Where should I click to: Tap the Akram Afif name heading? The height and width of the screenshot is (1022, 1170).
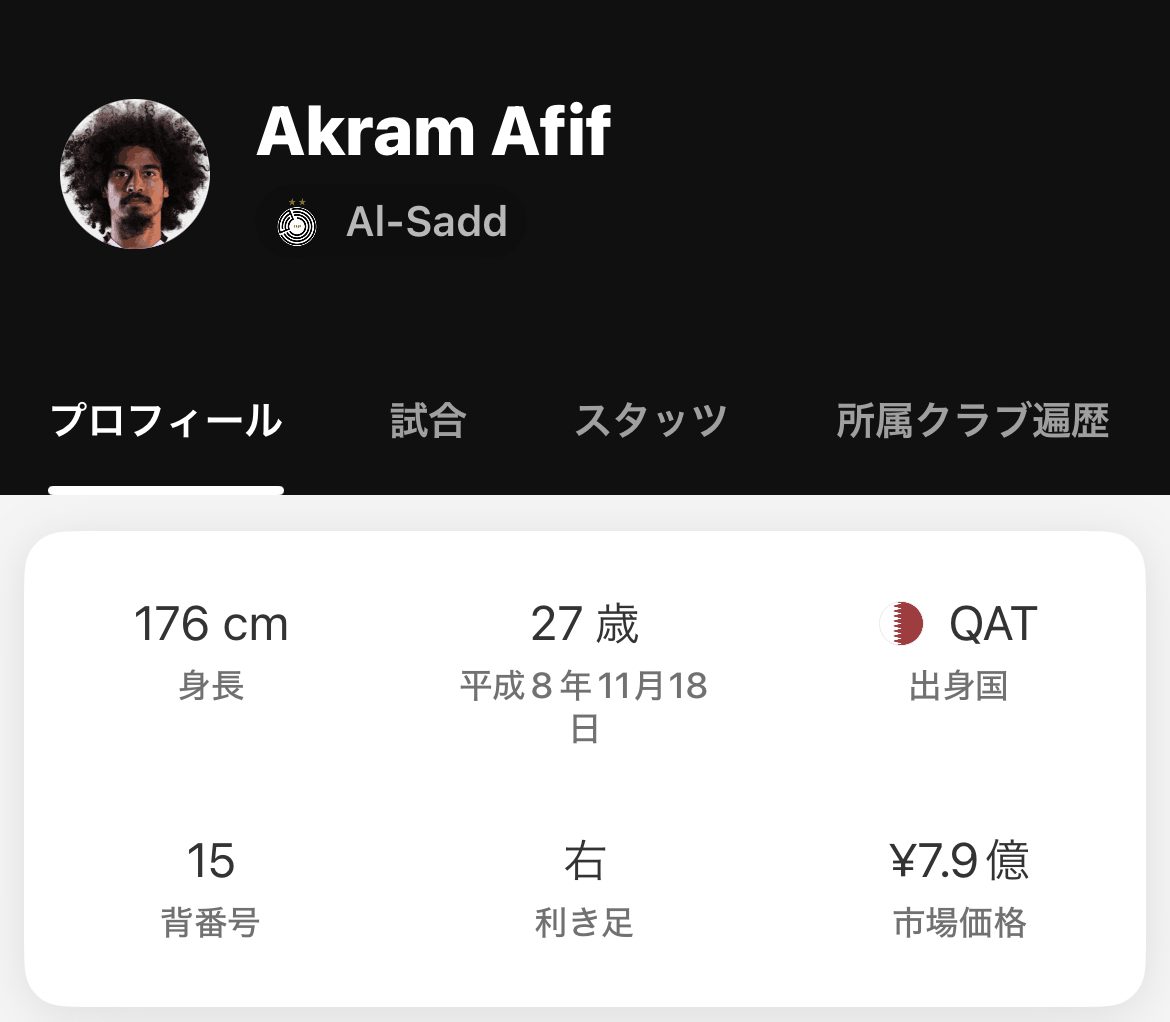[x=434, y=131]
